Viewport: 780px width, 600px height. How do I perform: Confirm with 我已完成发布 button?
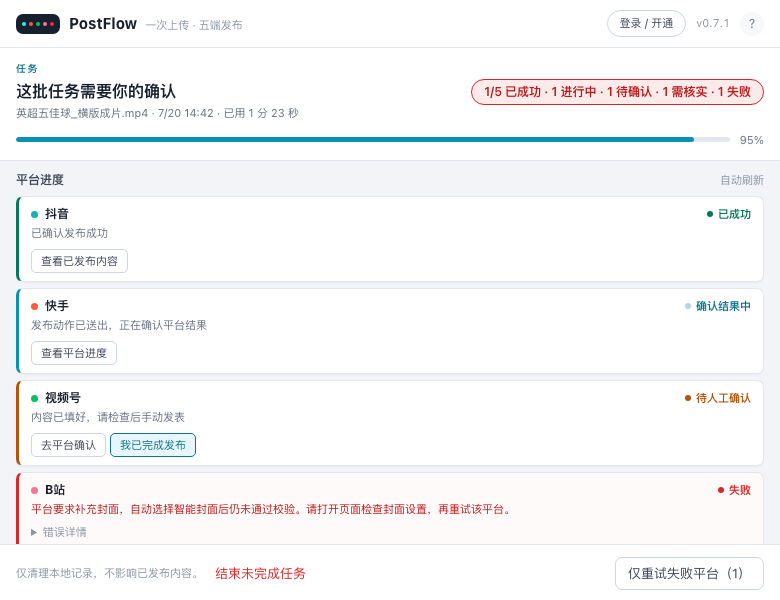tap(153, 445)
